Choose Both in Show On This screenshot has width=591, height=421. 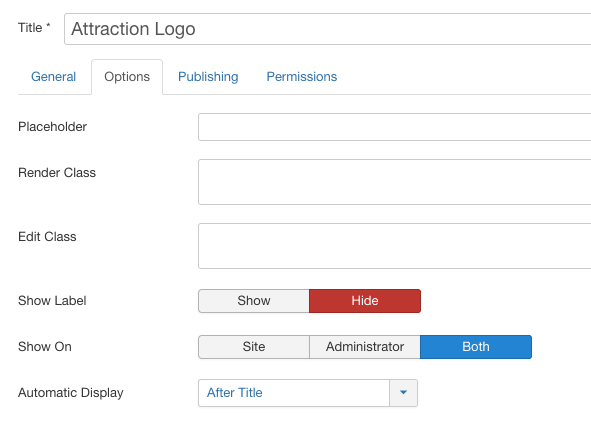476,347
